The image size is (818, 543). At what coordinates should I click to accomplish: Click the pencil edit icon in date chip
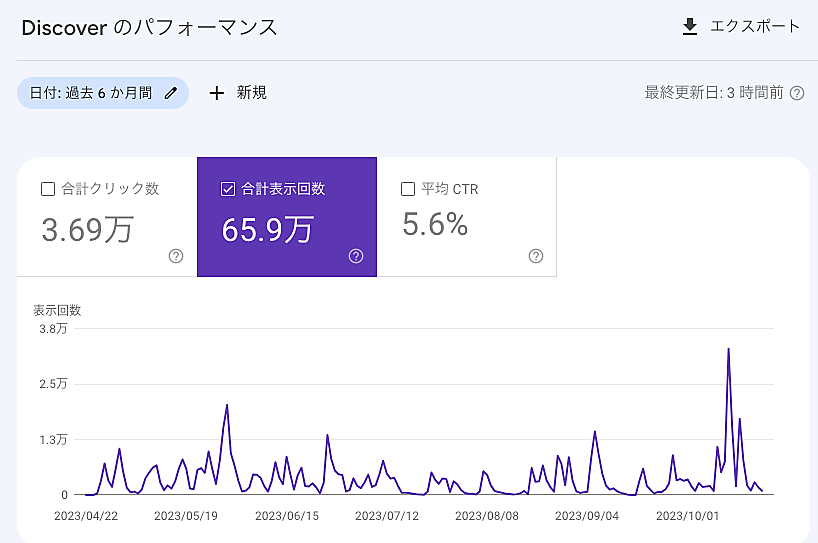click(x=171, y=93)
